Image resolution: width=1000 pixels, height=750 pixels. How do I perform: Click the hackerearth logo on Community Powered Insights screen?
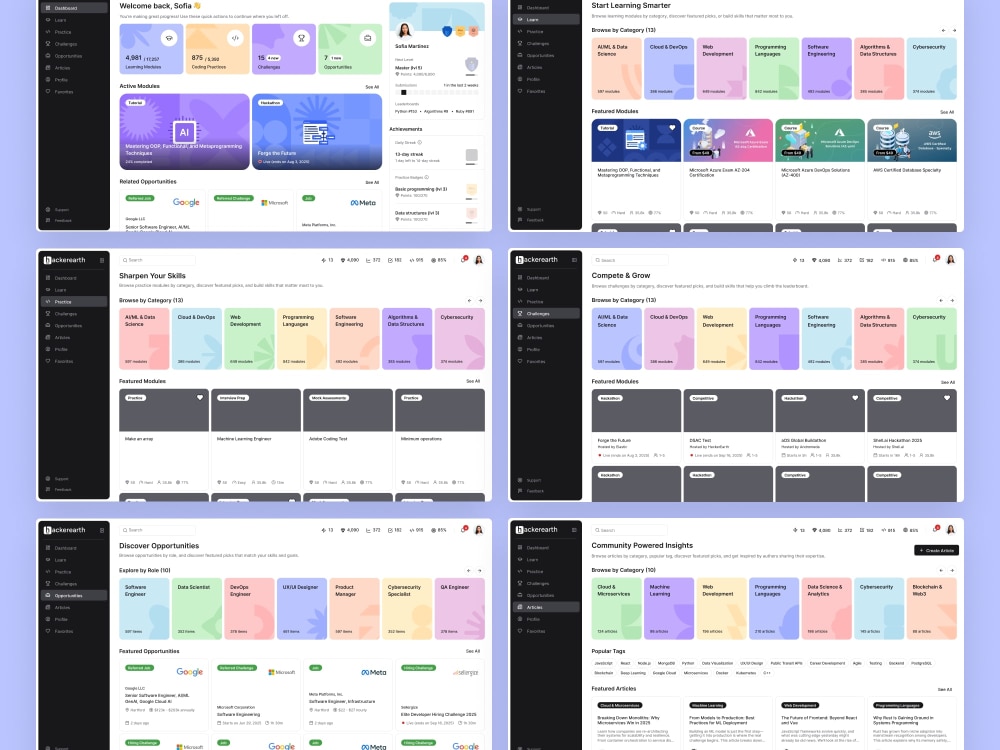point(536,529)
